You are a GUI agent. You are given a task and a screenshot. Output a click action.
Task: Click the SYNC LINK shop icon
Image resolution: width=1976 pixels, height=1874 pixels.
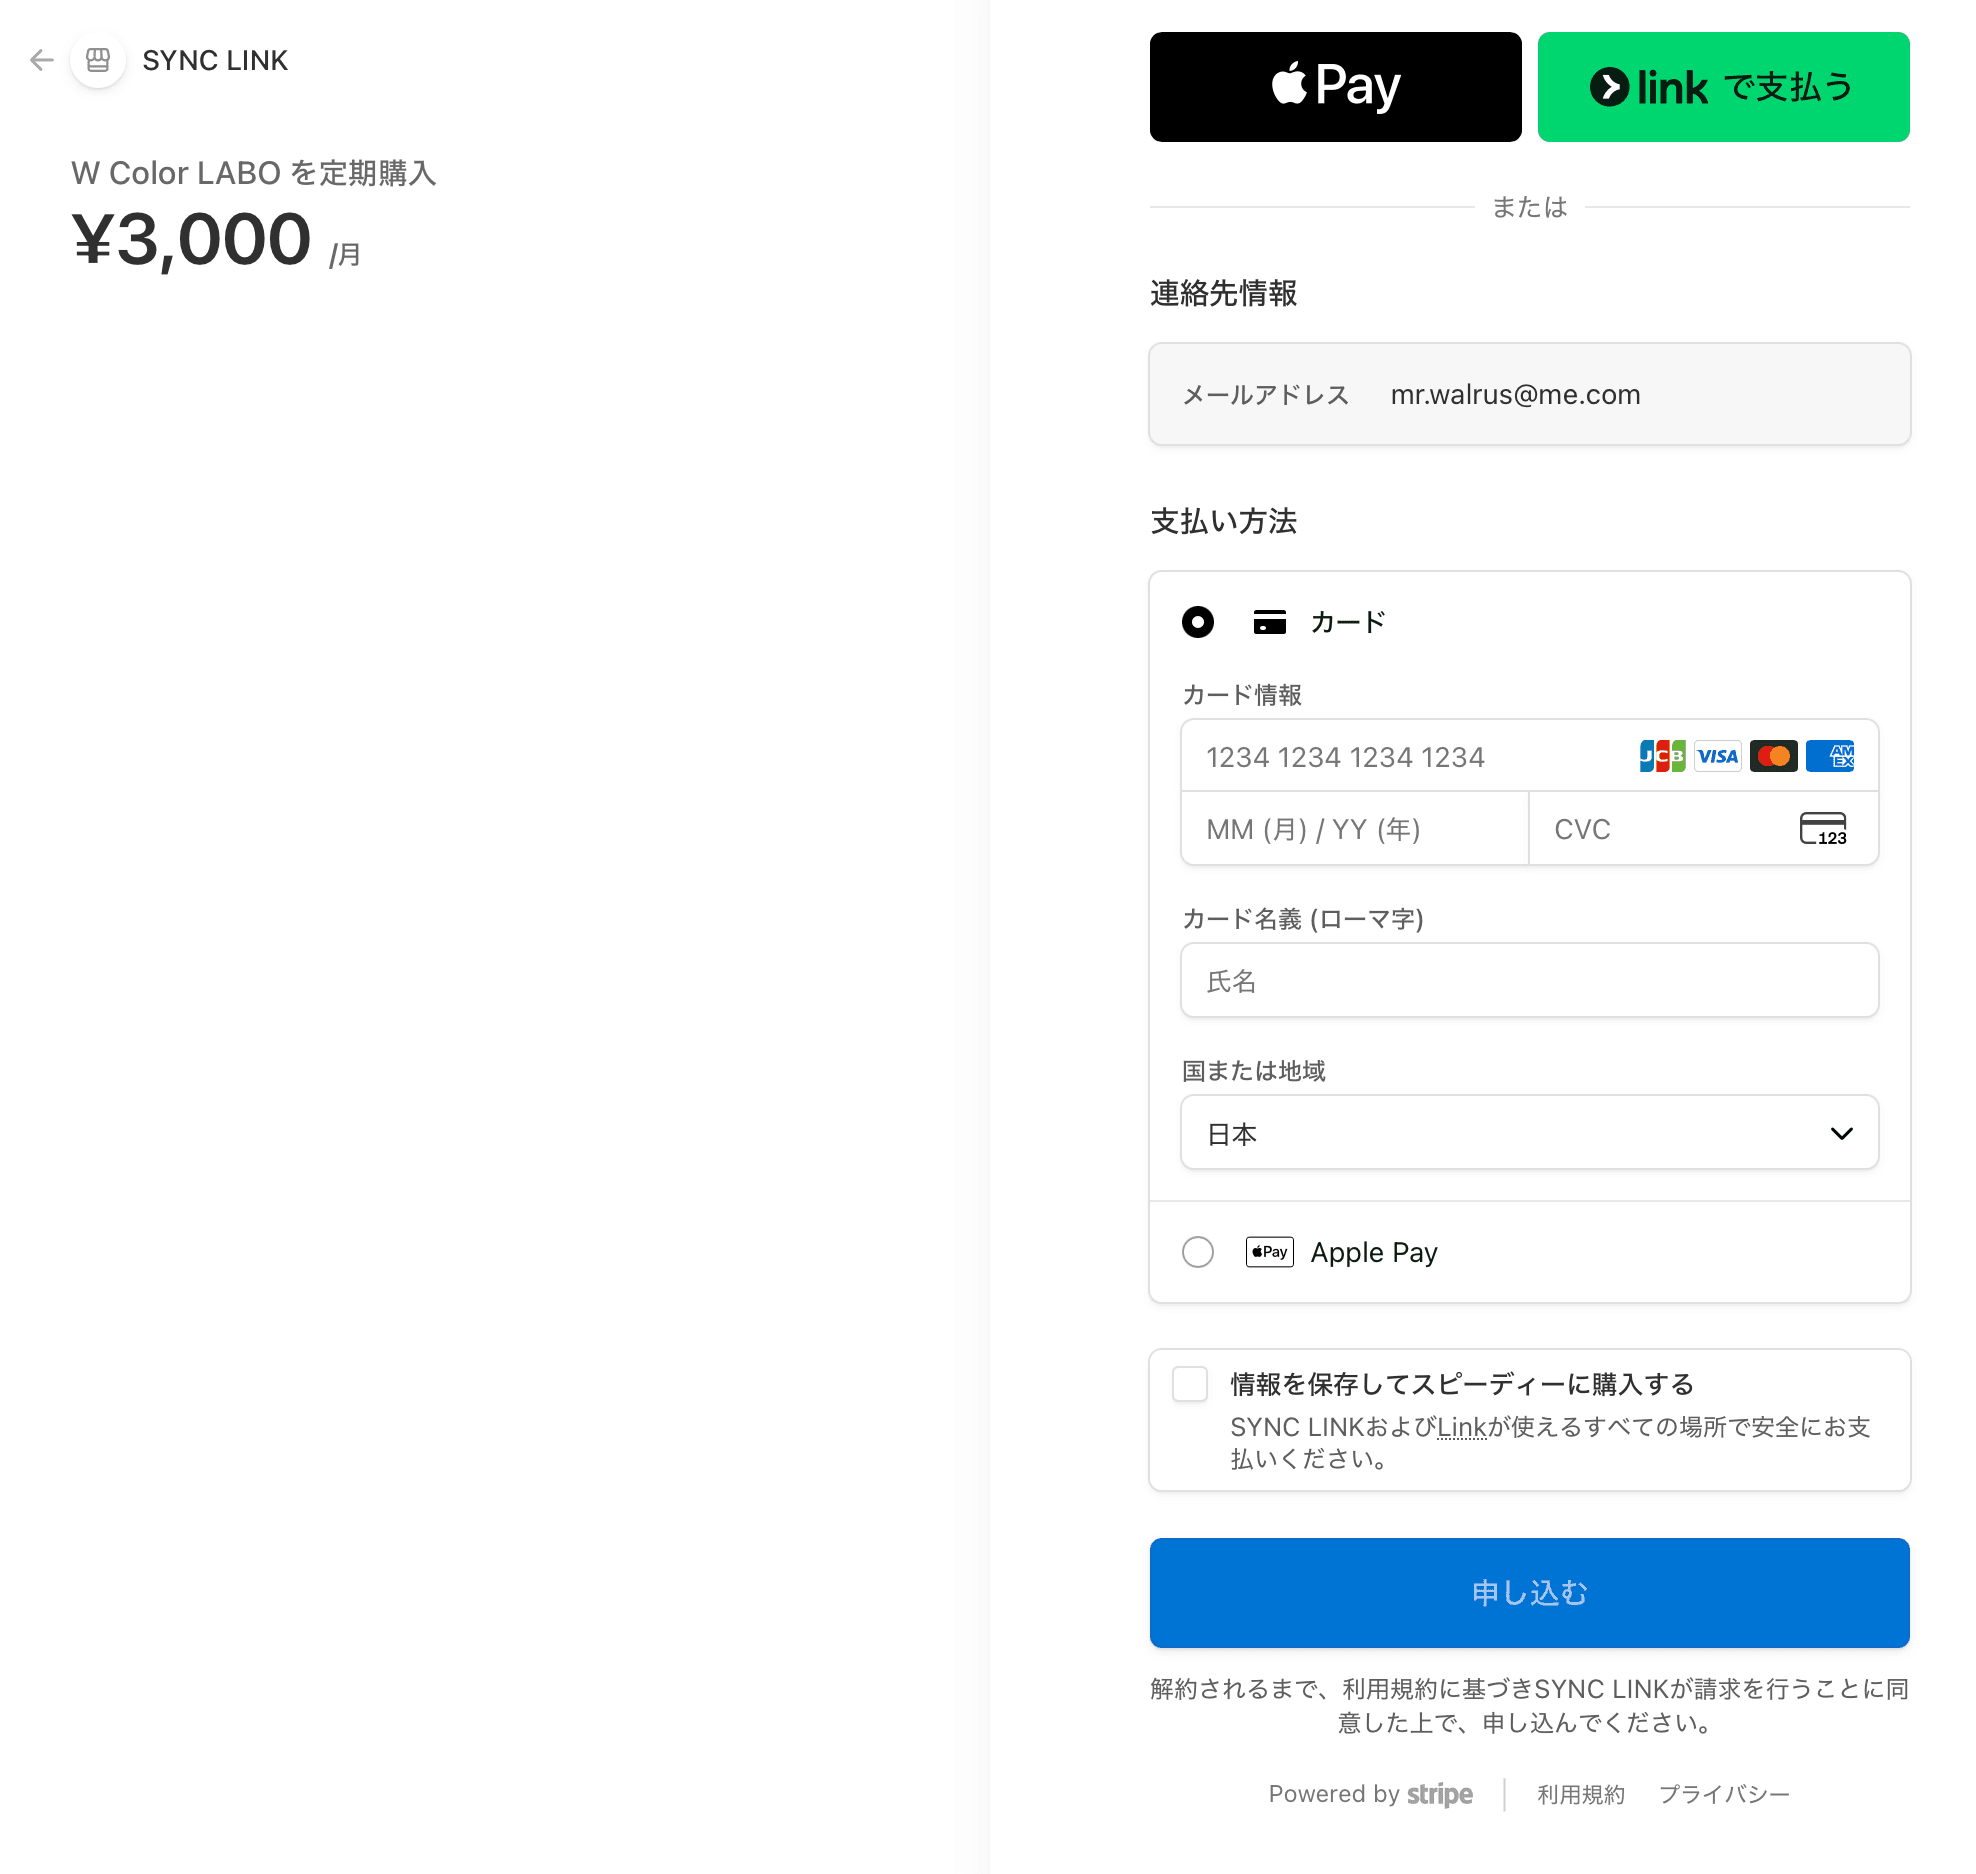coord(97,60)
